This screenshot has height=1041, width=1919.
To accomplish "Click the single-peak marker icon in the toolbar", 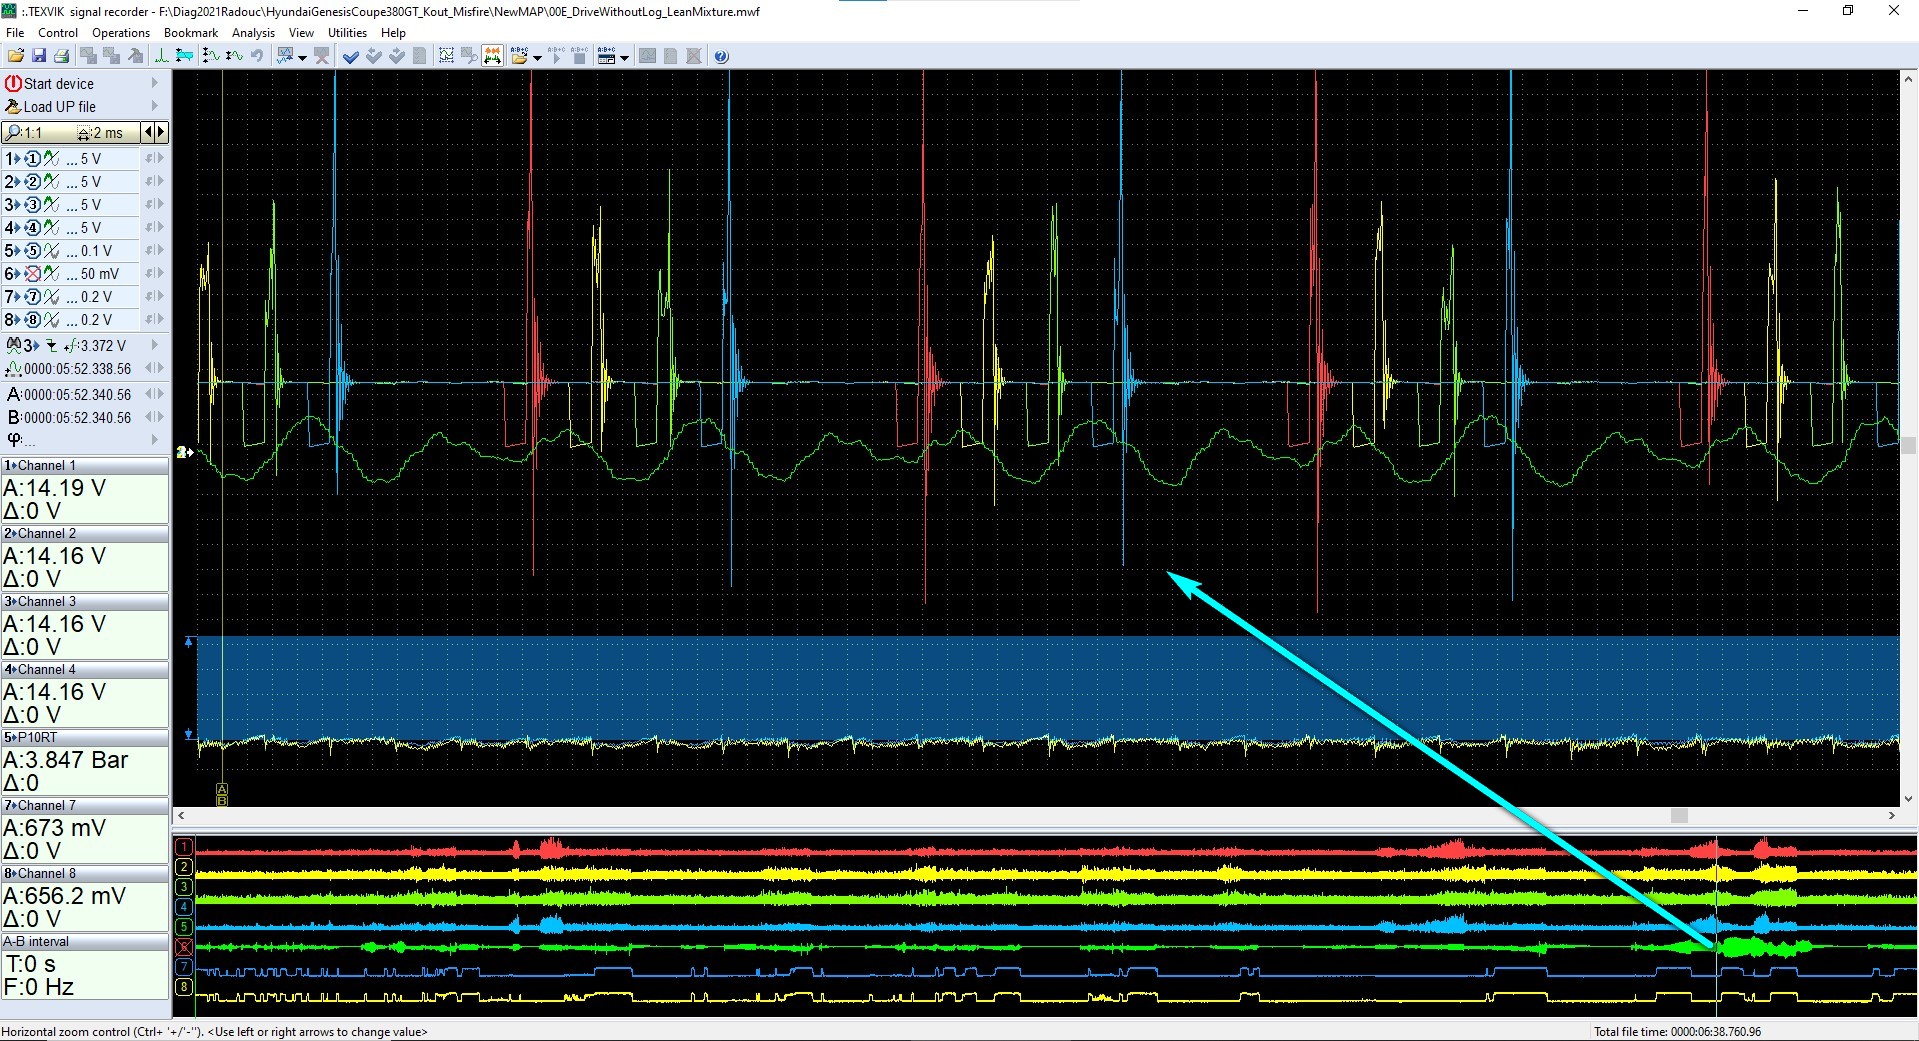I will [161, 56].
